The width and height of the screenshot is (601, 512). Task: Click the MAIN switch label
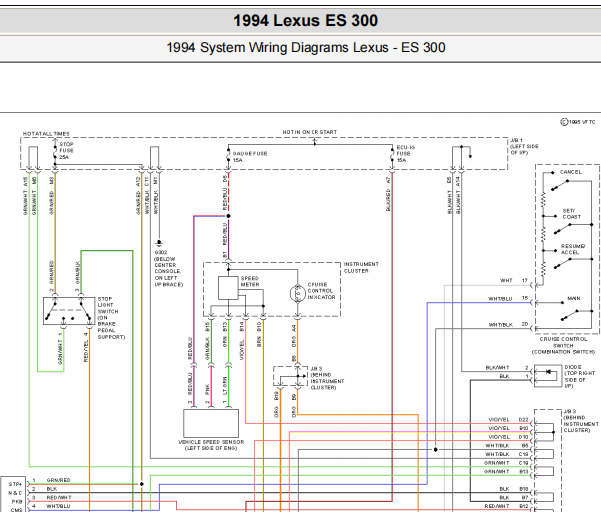tap(573, 298)
